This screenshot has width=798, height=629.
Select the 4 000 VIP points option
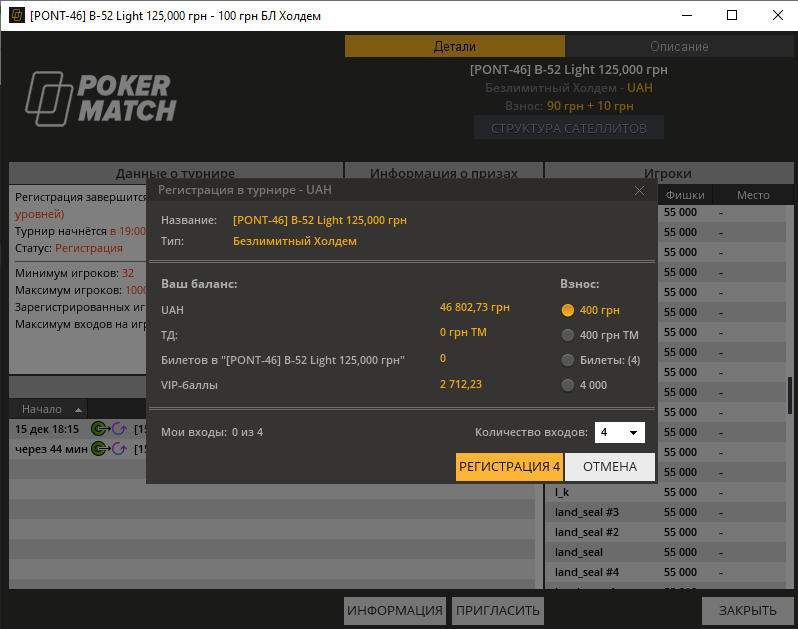tap(567, 385)
